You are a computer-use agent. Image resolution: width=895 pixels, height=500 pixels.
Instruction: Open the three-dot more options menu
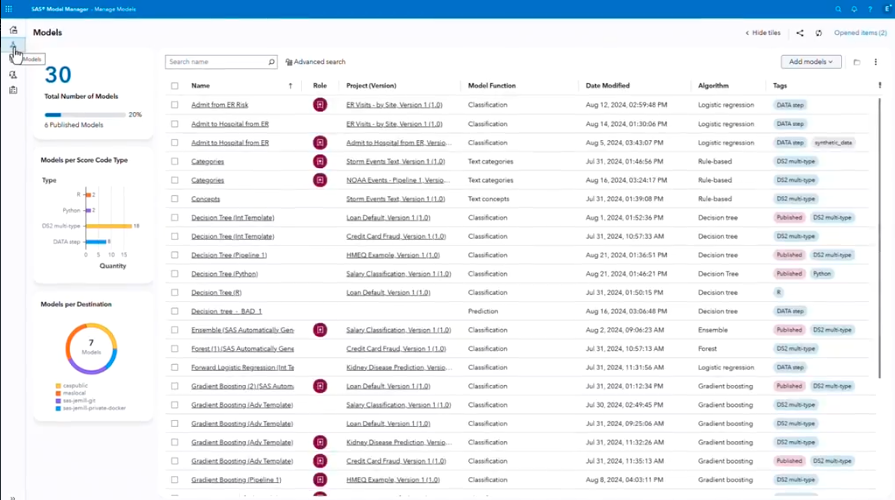pos(875,62)
